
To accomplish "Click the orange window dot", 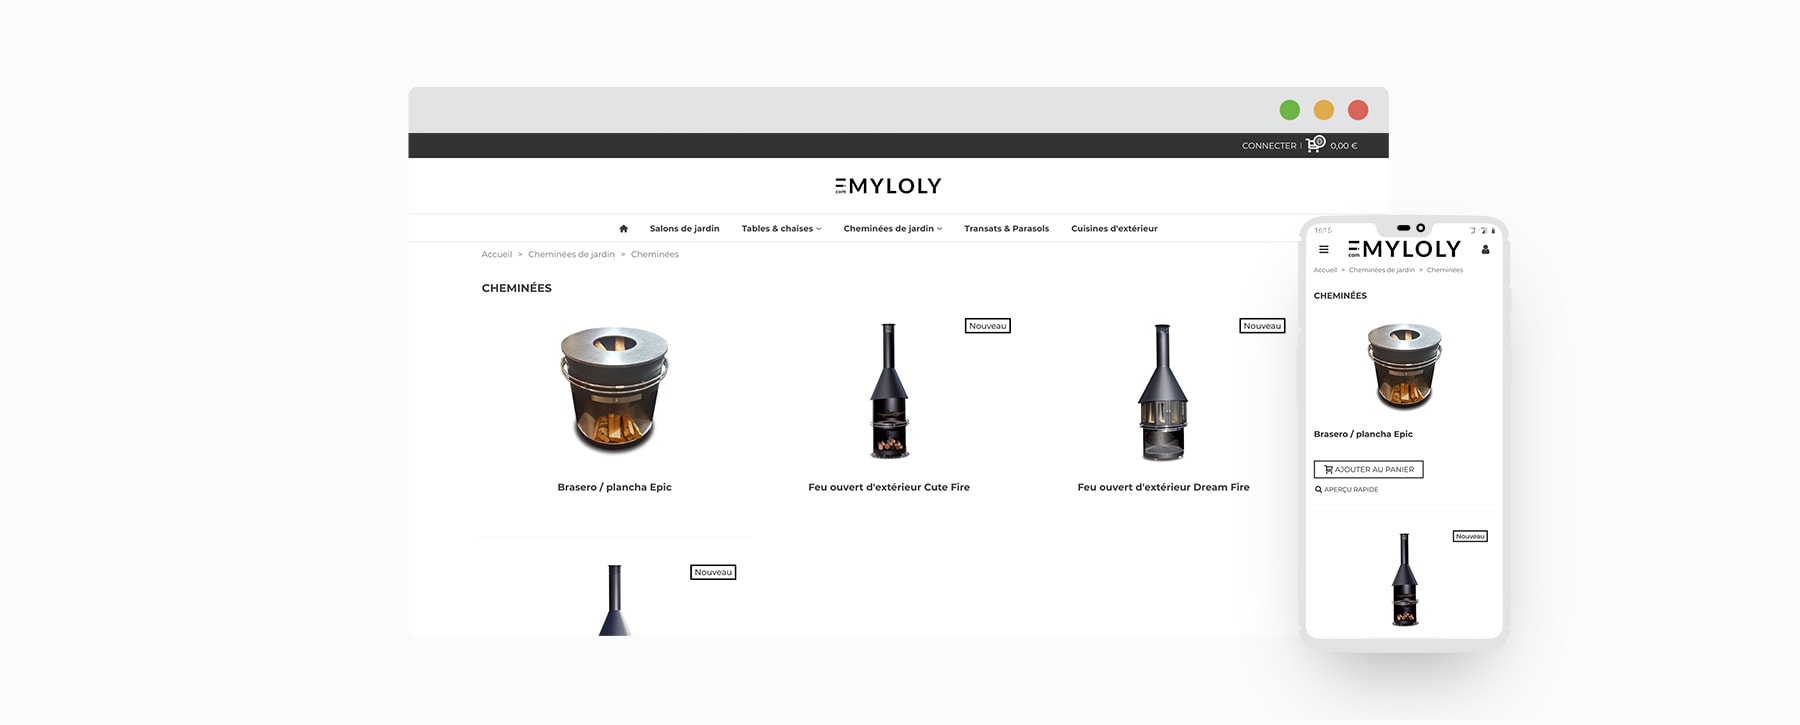I will pos(1324,110).
